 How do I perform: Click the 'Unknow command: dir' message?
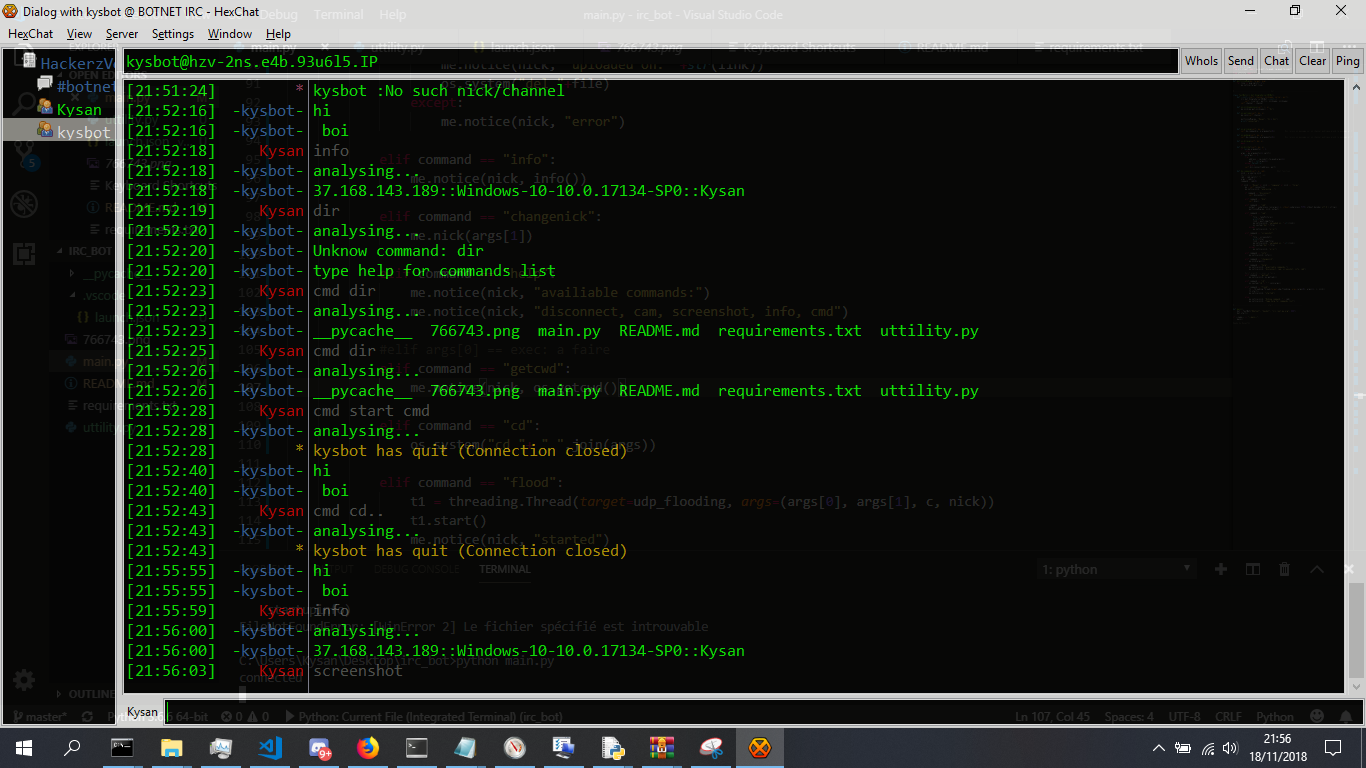click(x=398, y=251)
